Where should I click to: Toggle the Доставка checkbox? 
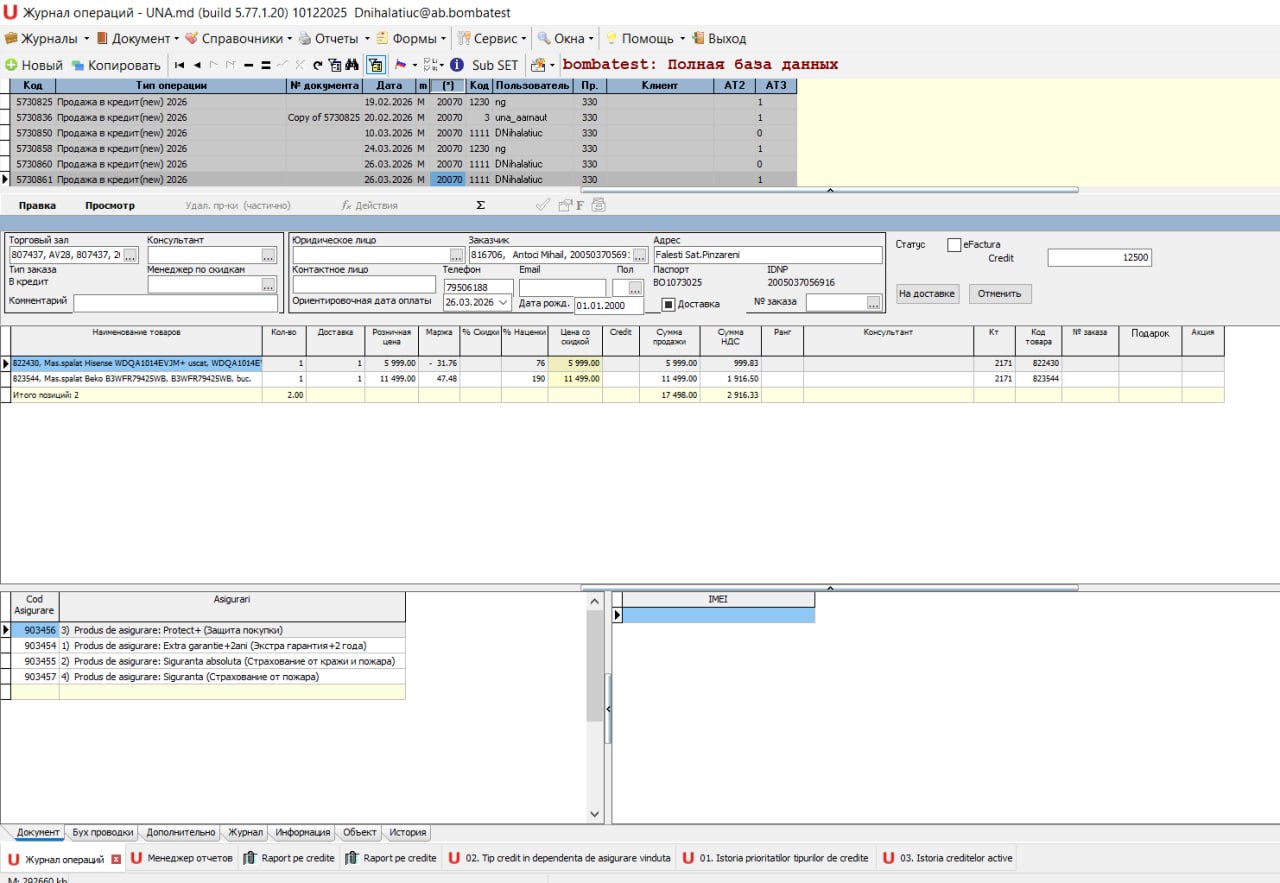668,304
